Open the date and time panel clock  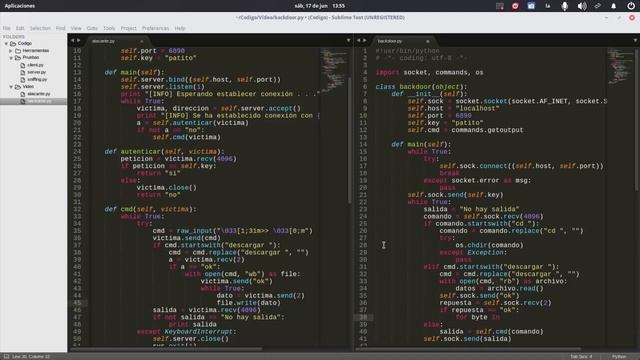point(320,6)
